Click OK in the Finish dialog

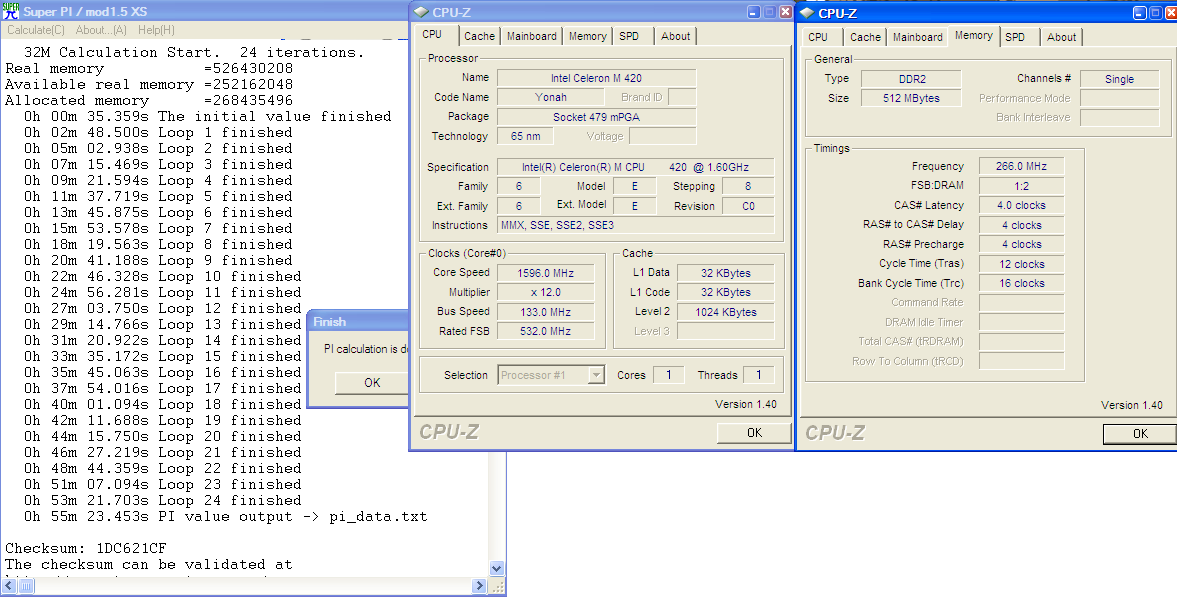[x=372, y=382]
